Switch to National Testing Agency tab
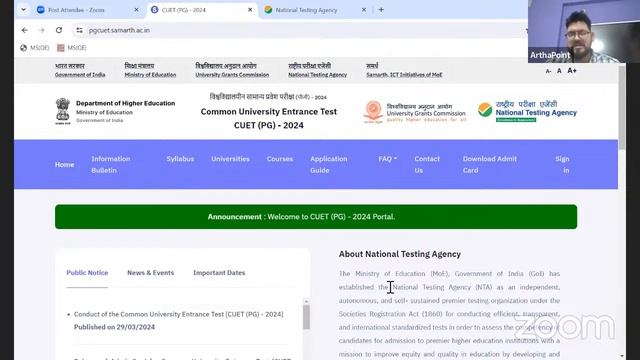The image size is (640, 360). [314, 10]
